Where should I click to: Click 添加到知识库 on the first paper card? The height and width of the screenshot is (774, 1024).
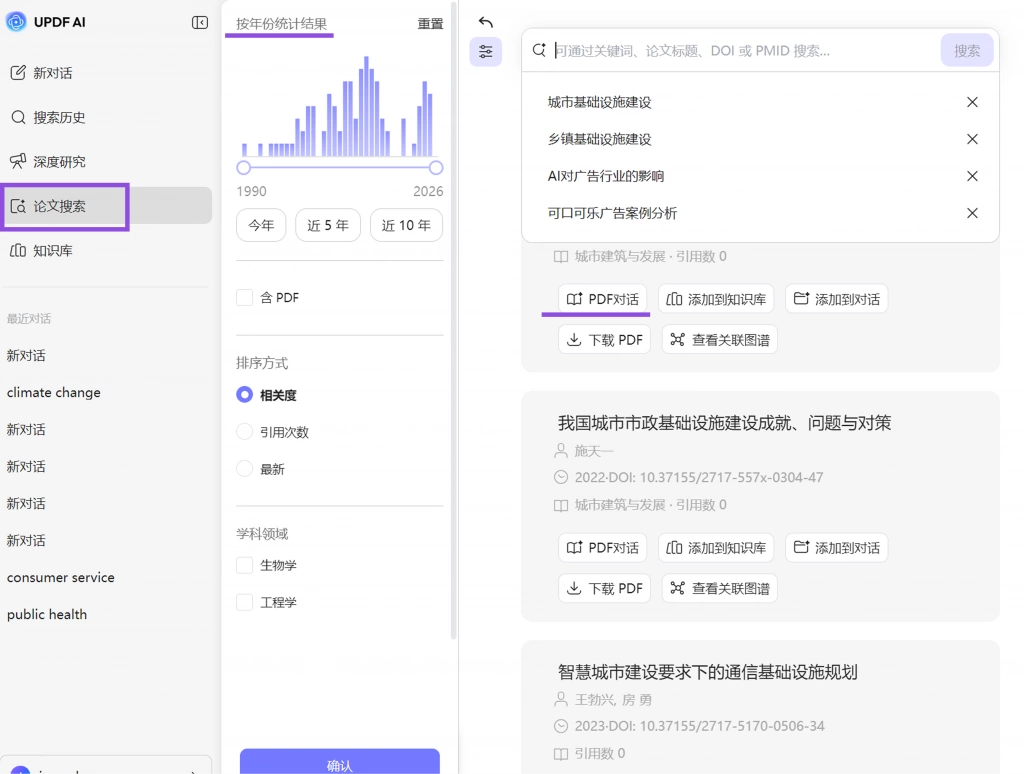tap(716, 299)
